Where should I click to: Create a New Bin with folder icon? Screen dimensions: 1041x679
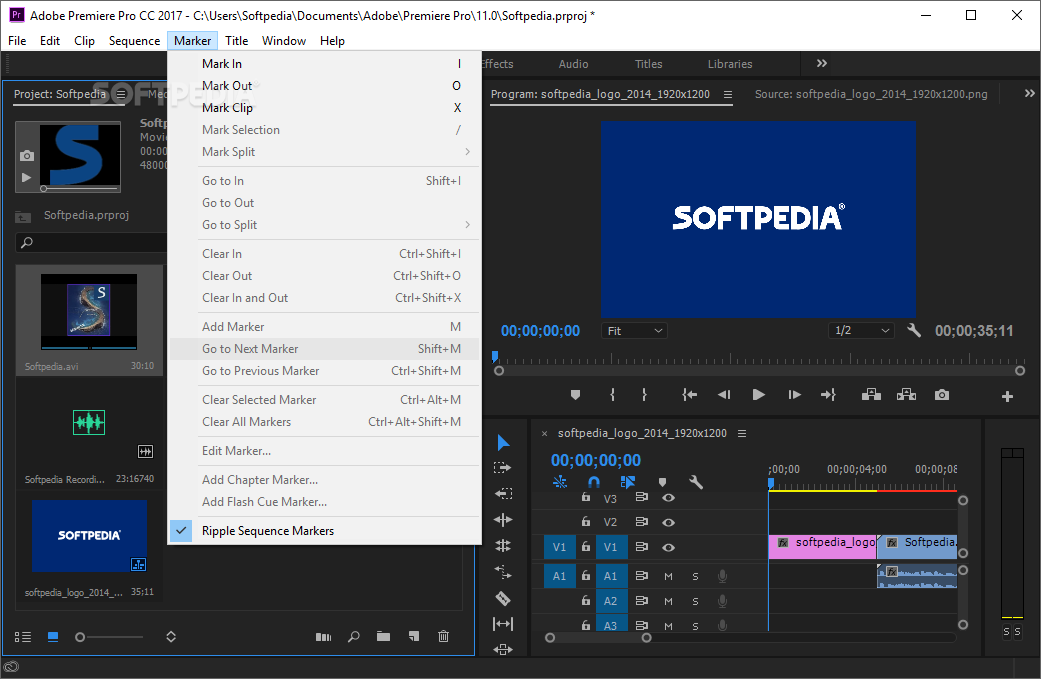pos(383,637)
